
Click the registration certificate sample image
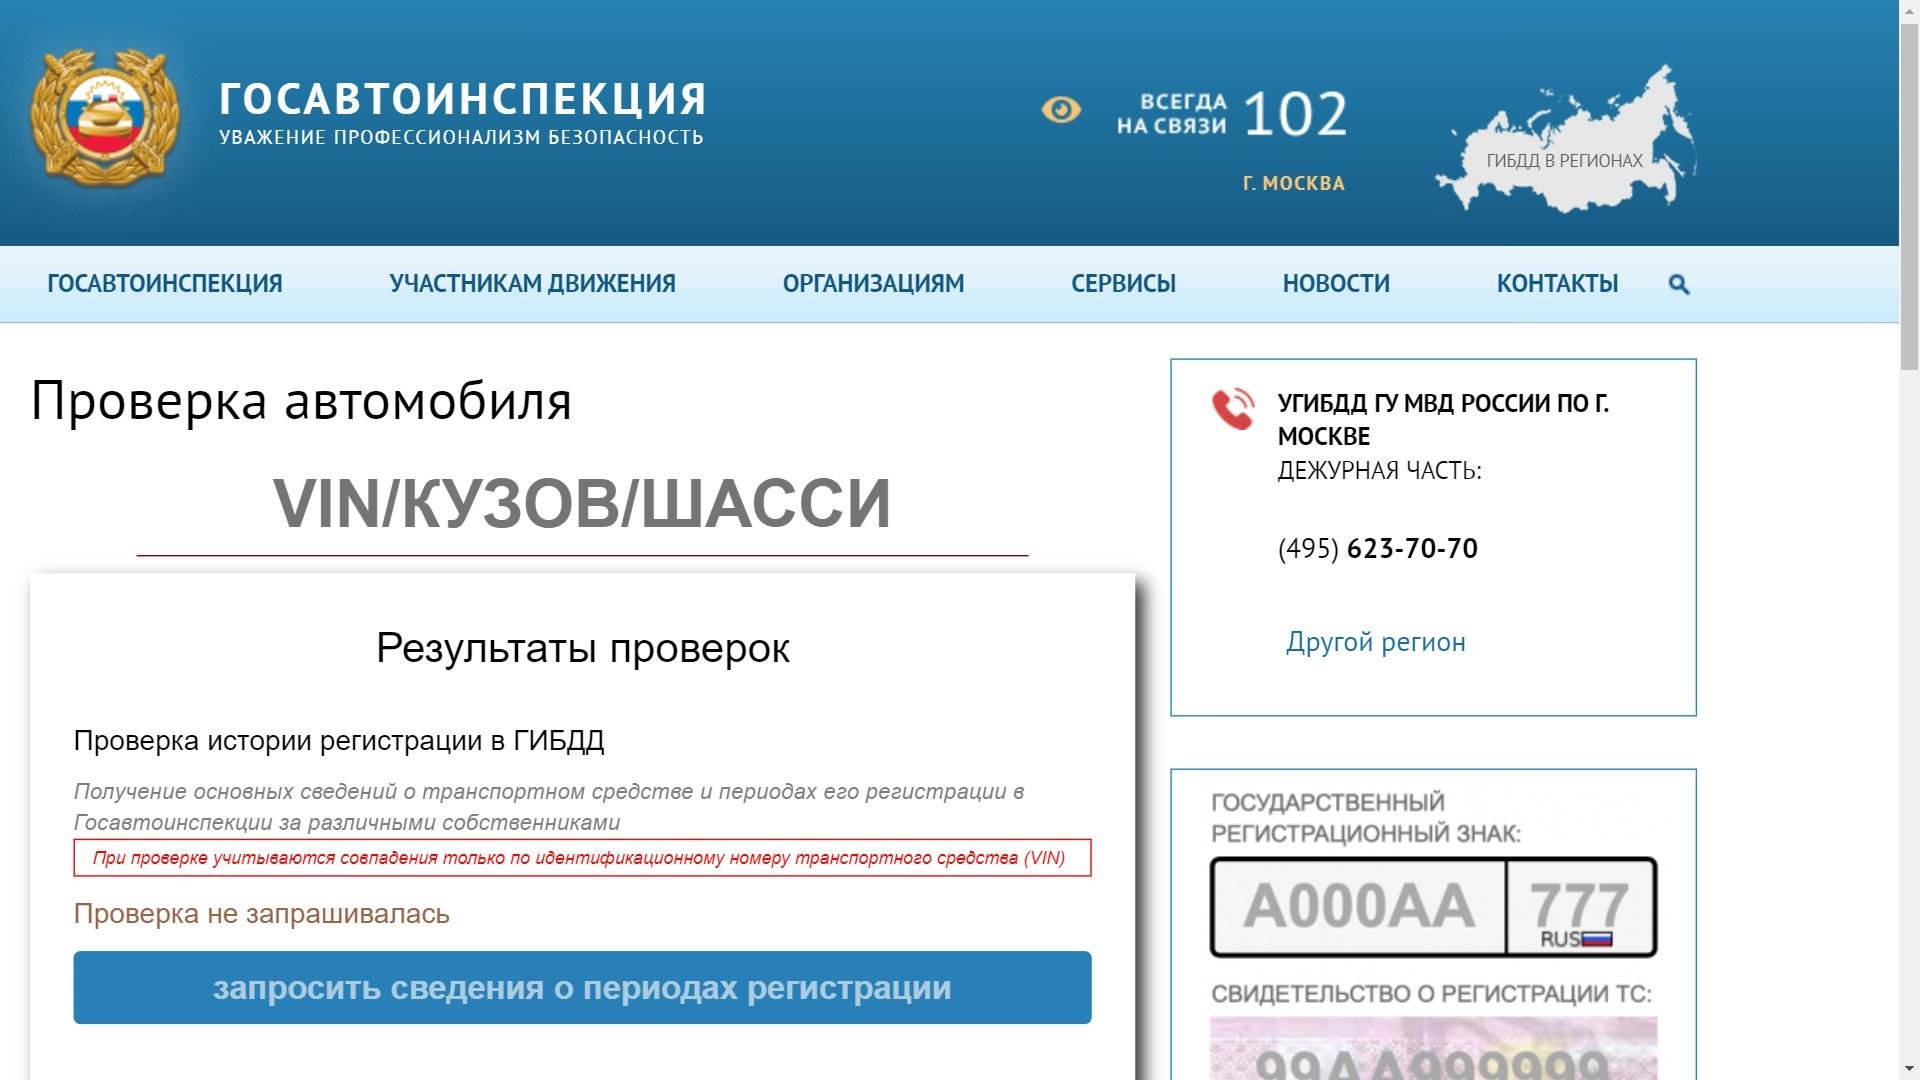point(1433,1048)
